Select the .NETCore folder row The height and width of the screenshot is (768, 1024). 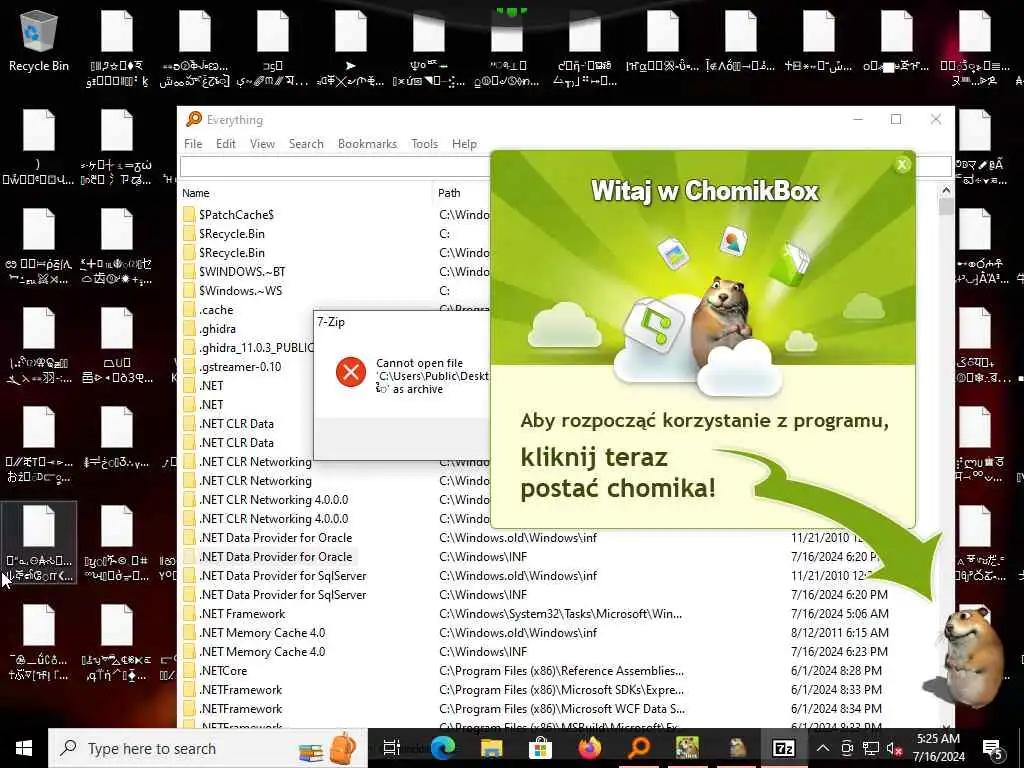click(x=223, y=671)
